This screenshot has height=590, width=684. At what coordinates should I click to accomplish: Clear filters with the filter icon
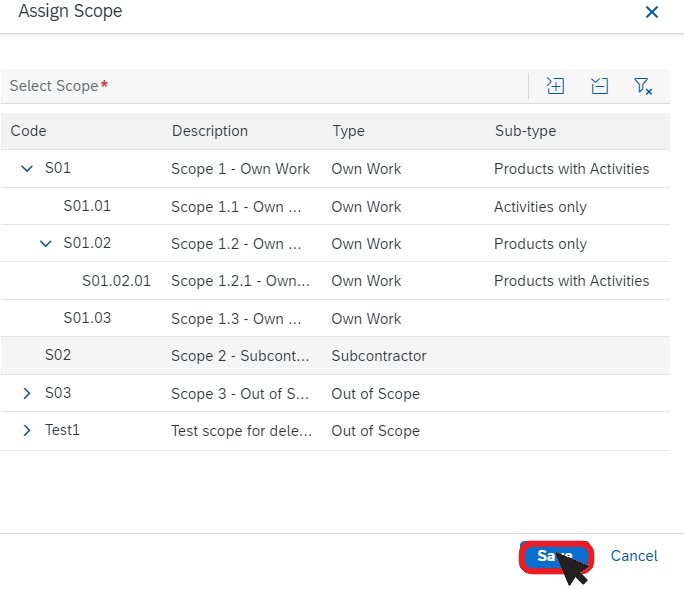pyautogui.click(x=643, y=85)
